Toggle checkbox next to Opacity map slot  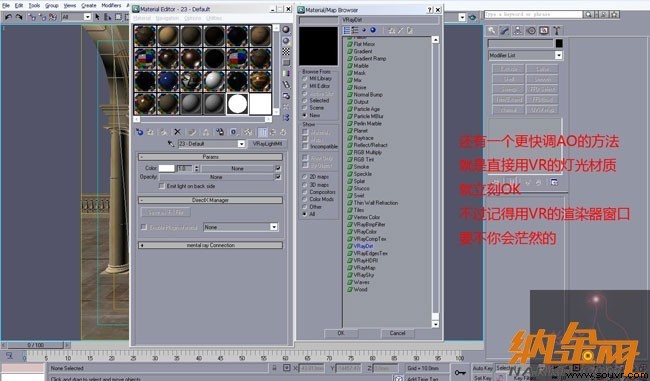[278, 177]
